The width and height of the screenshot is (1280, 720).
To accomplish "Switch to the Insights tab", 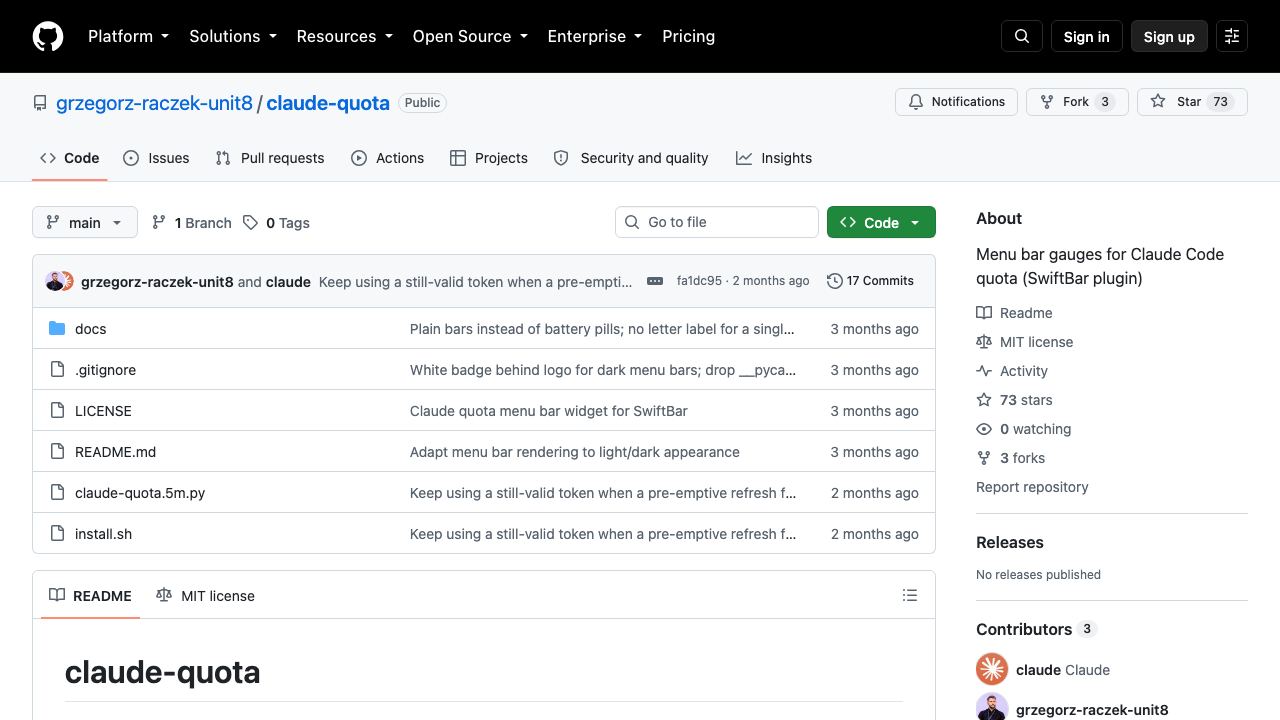I will tap(774, 158).
